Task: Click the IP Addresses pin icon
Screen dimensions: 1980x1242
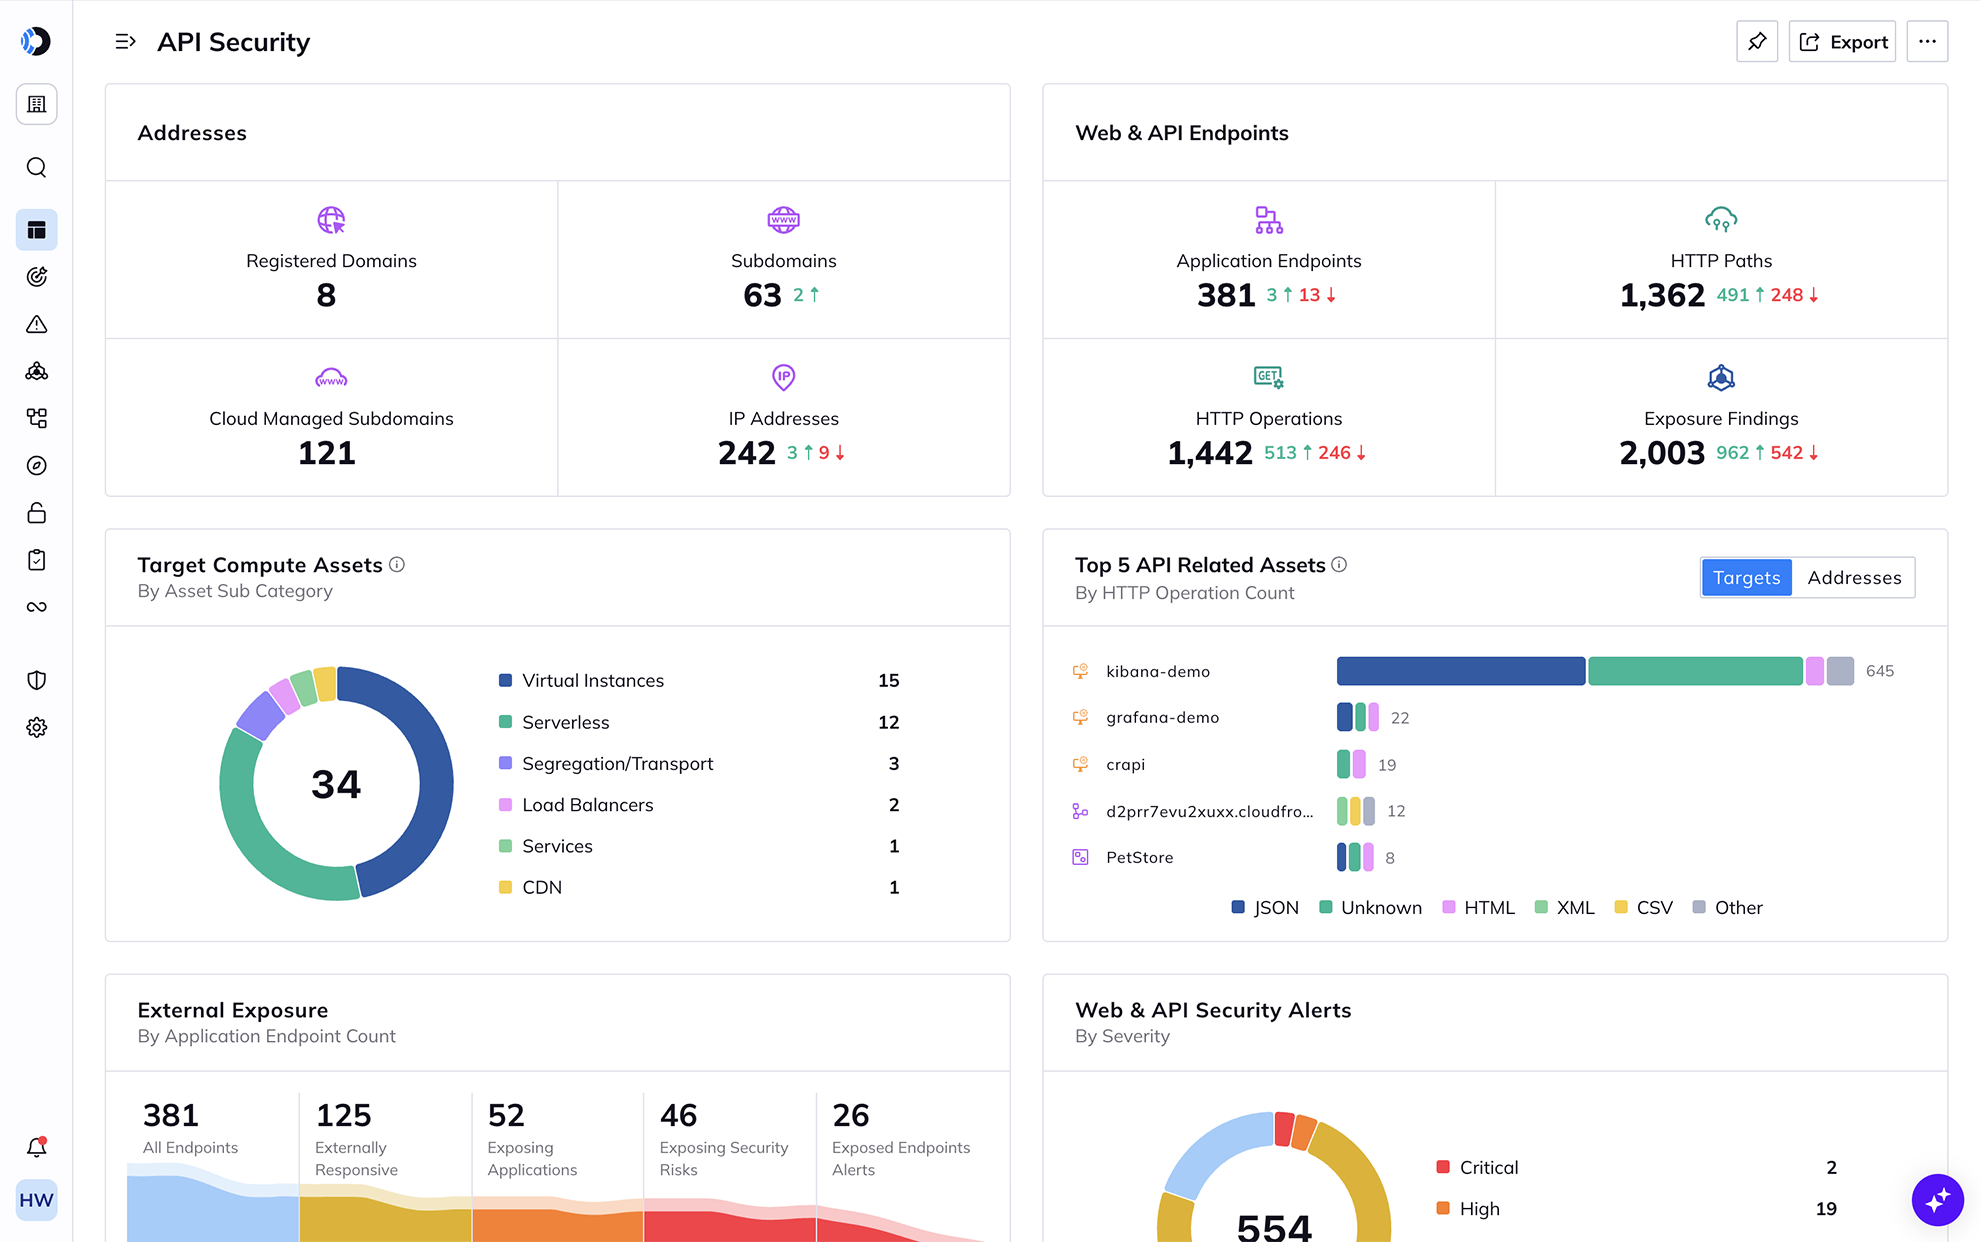Action: coord(783,377)
